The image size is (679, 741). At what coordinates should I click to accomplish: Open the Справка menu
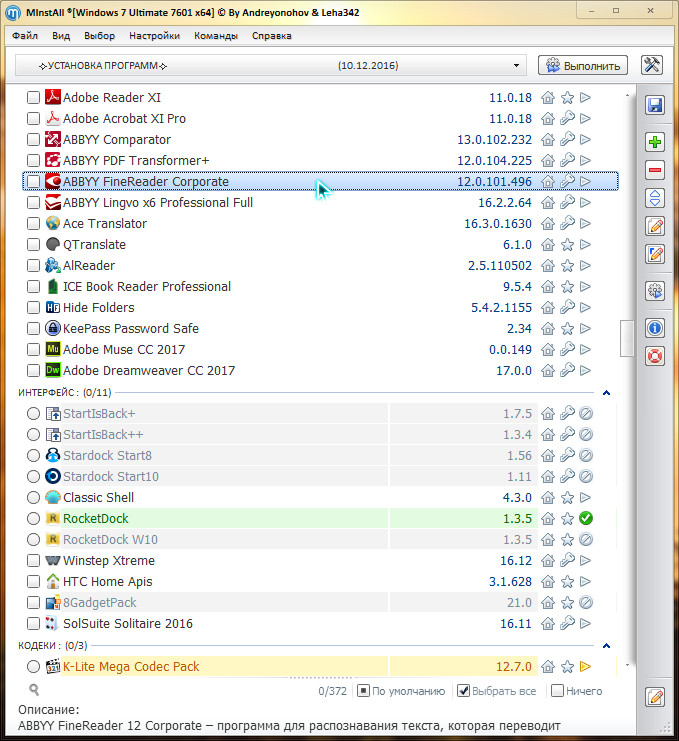(x=272, y=36)
